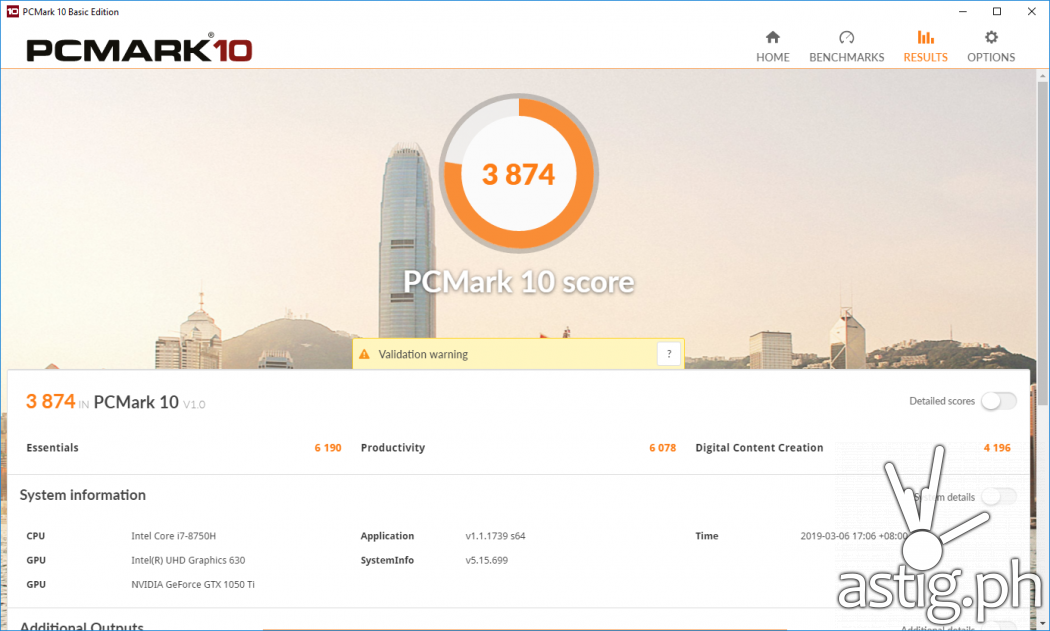Click the PCMARK10 logo

coord(139,49)
